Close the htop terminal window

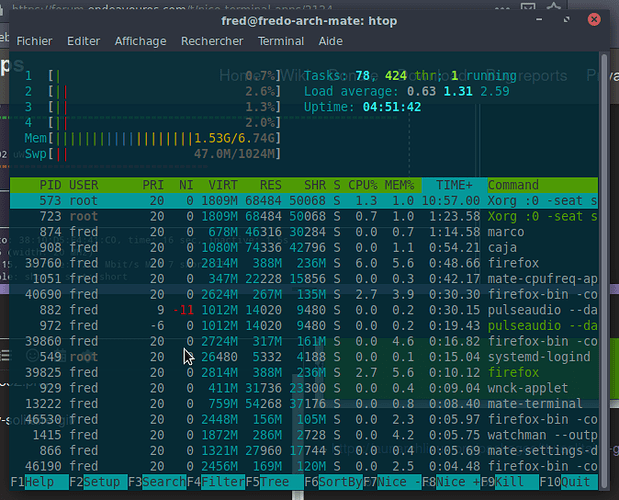point(594,19)
